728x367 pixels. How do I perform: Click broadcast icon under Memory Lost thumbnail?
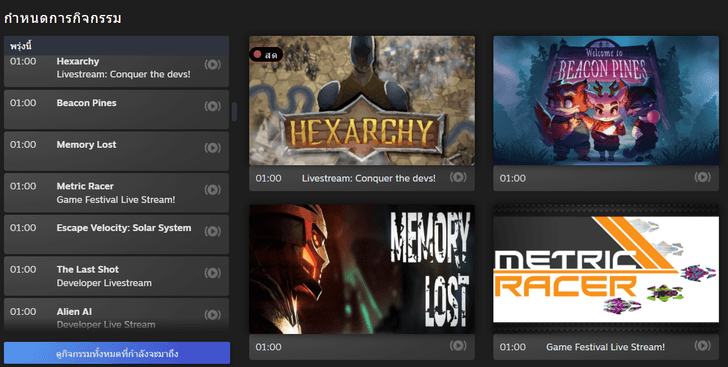pyautogui.click(x=458, y=346)
